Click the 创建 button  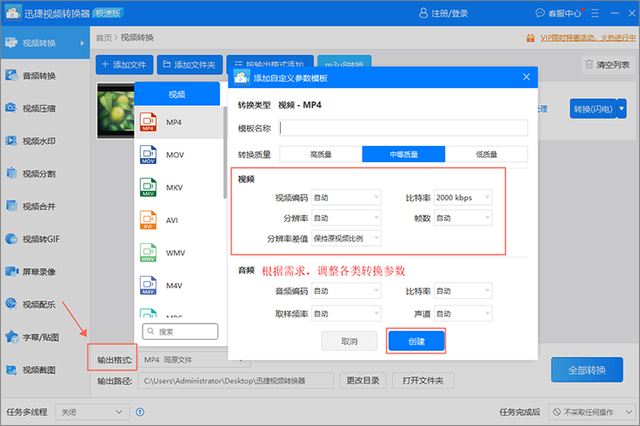point(416,341)
